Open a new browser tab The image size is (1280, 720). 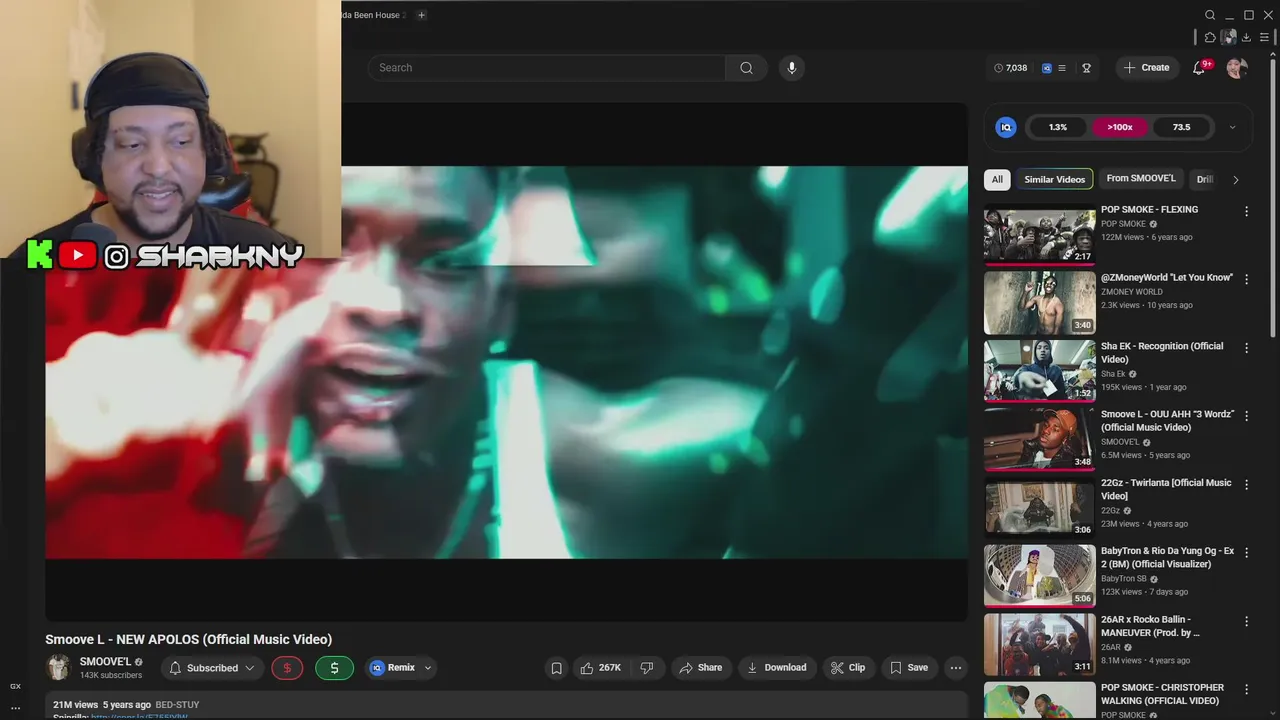point(421,15)
